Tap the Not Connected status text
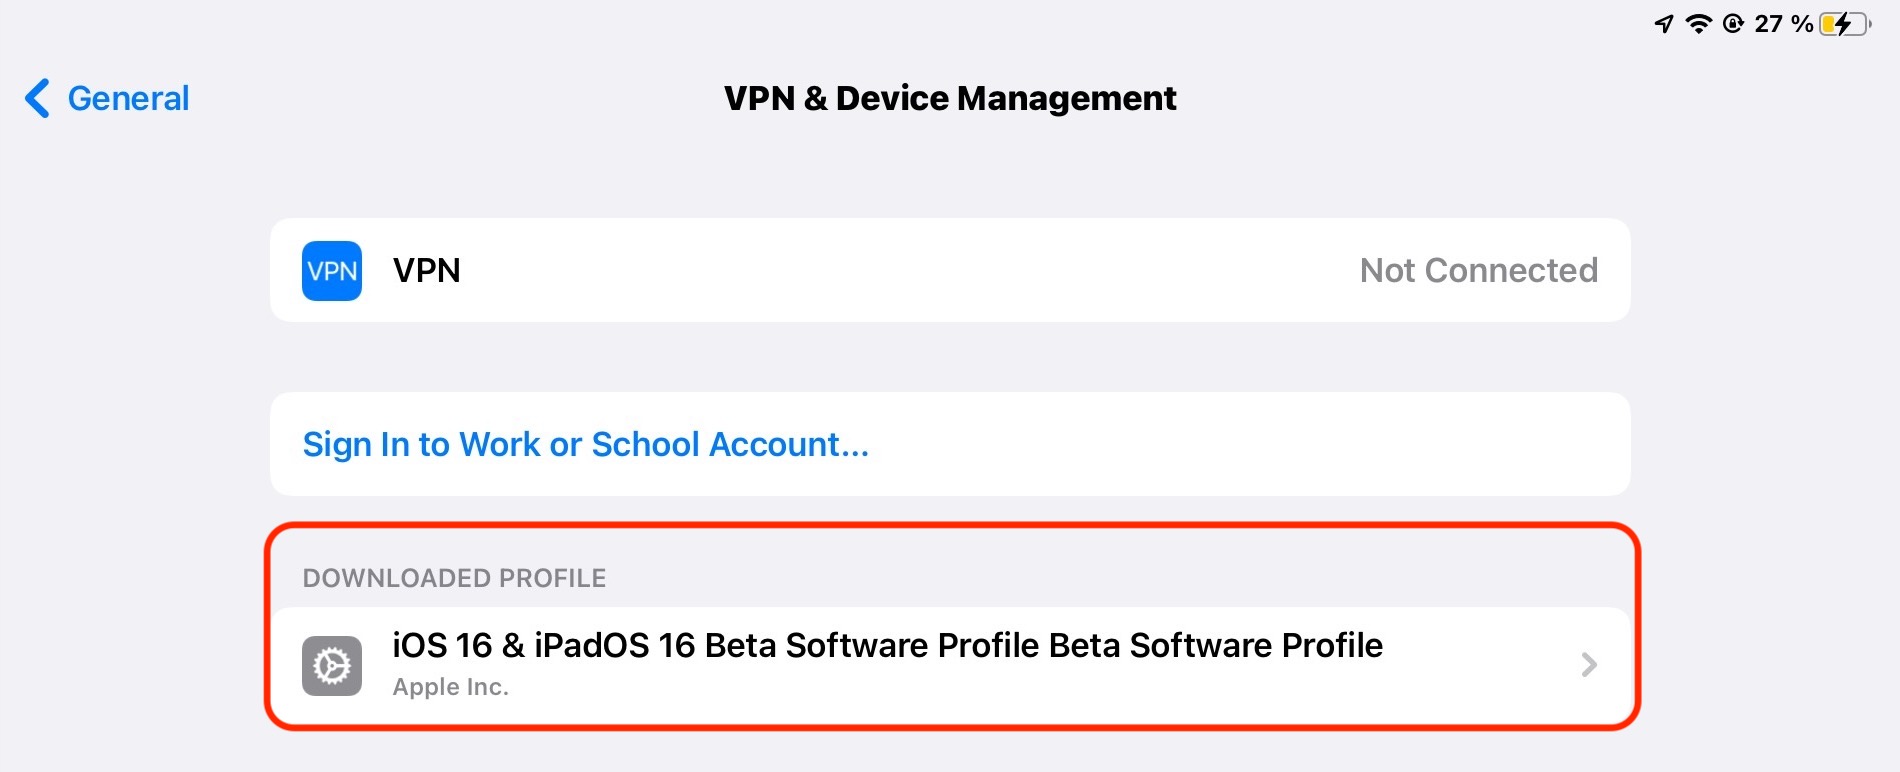This screenshot has height=772, width=1900. coord(1478,270)
